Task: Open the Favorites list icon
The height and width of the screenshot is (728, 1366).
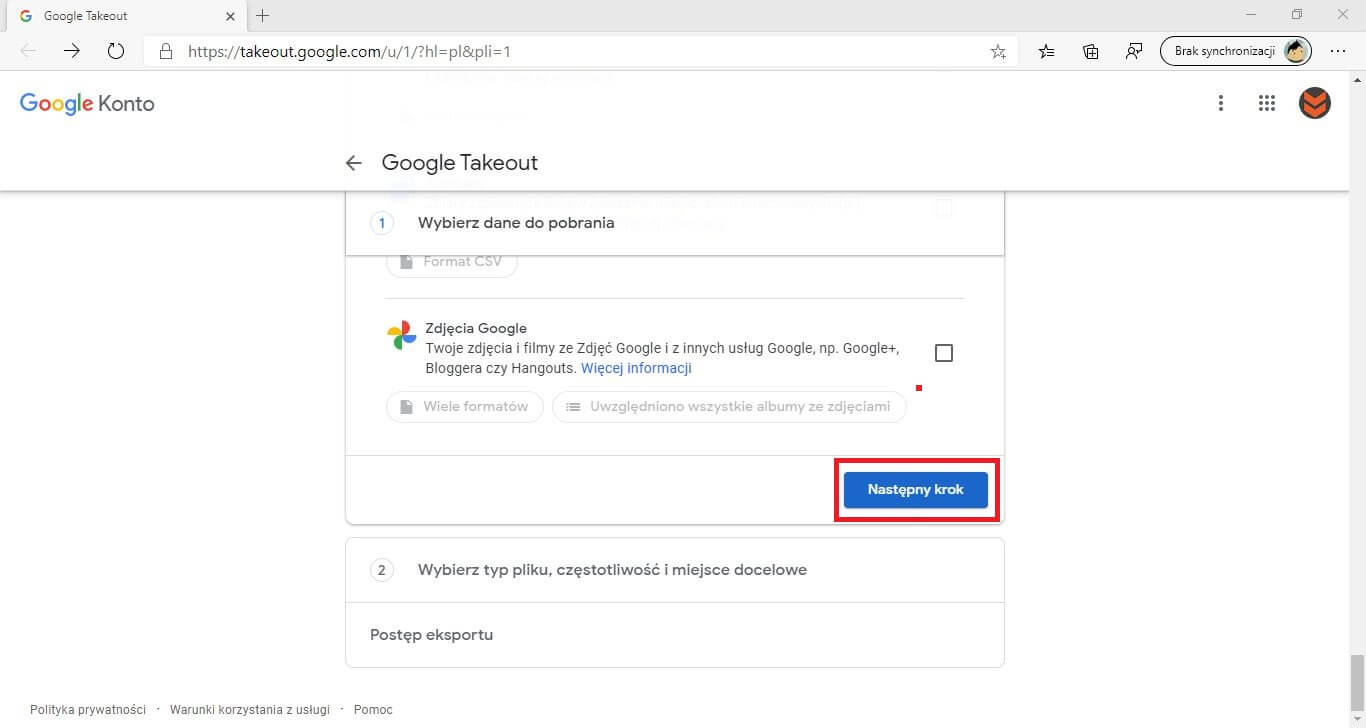Action: [1046, 51]
